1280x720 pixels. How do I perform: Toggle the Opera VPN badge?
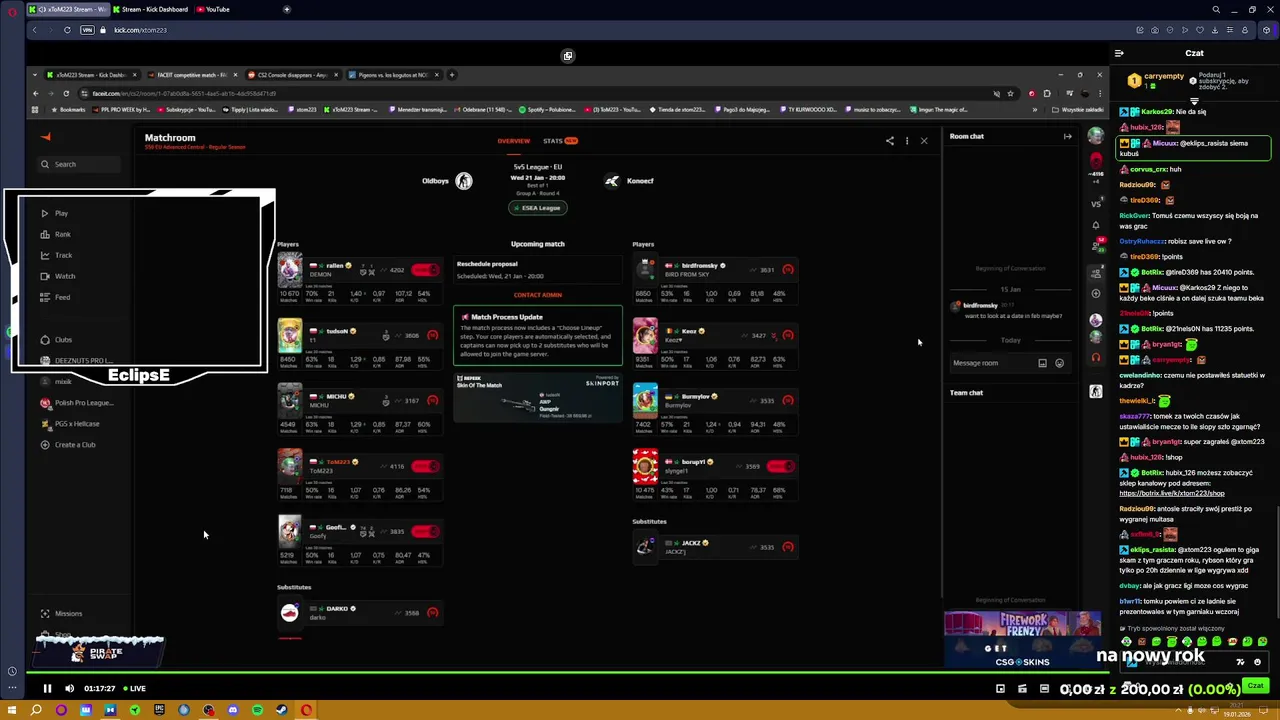click(x=87, y=30)
